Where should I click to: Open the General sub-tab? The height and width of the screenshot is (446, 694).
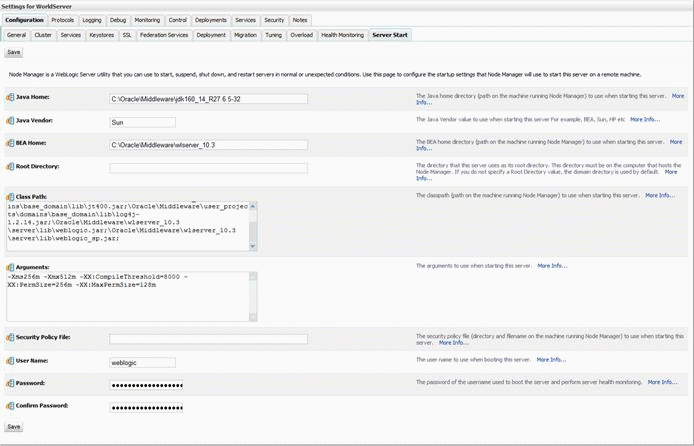(16, 35)
